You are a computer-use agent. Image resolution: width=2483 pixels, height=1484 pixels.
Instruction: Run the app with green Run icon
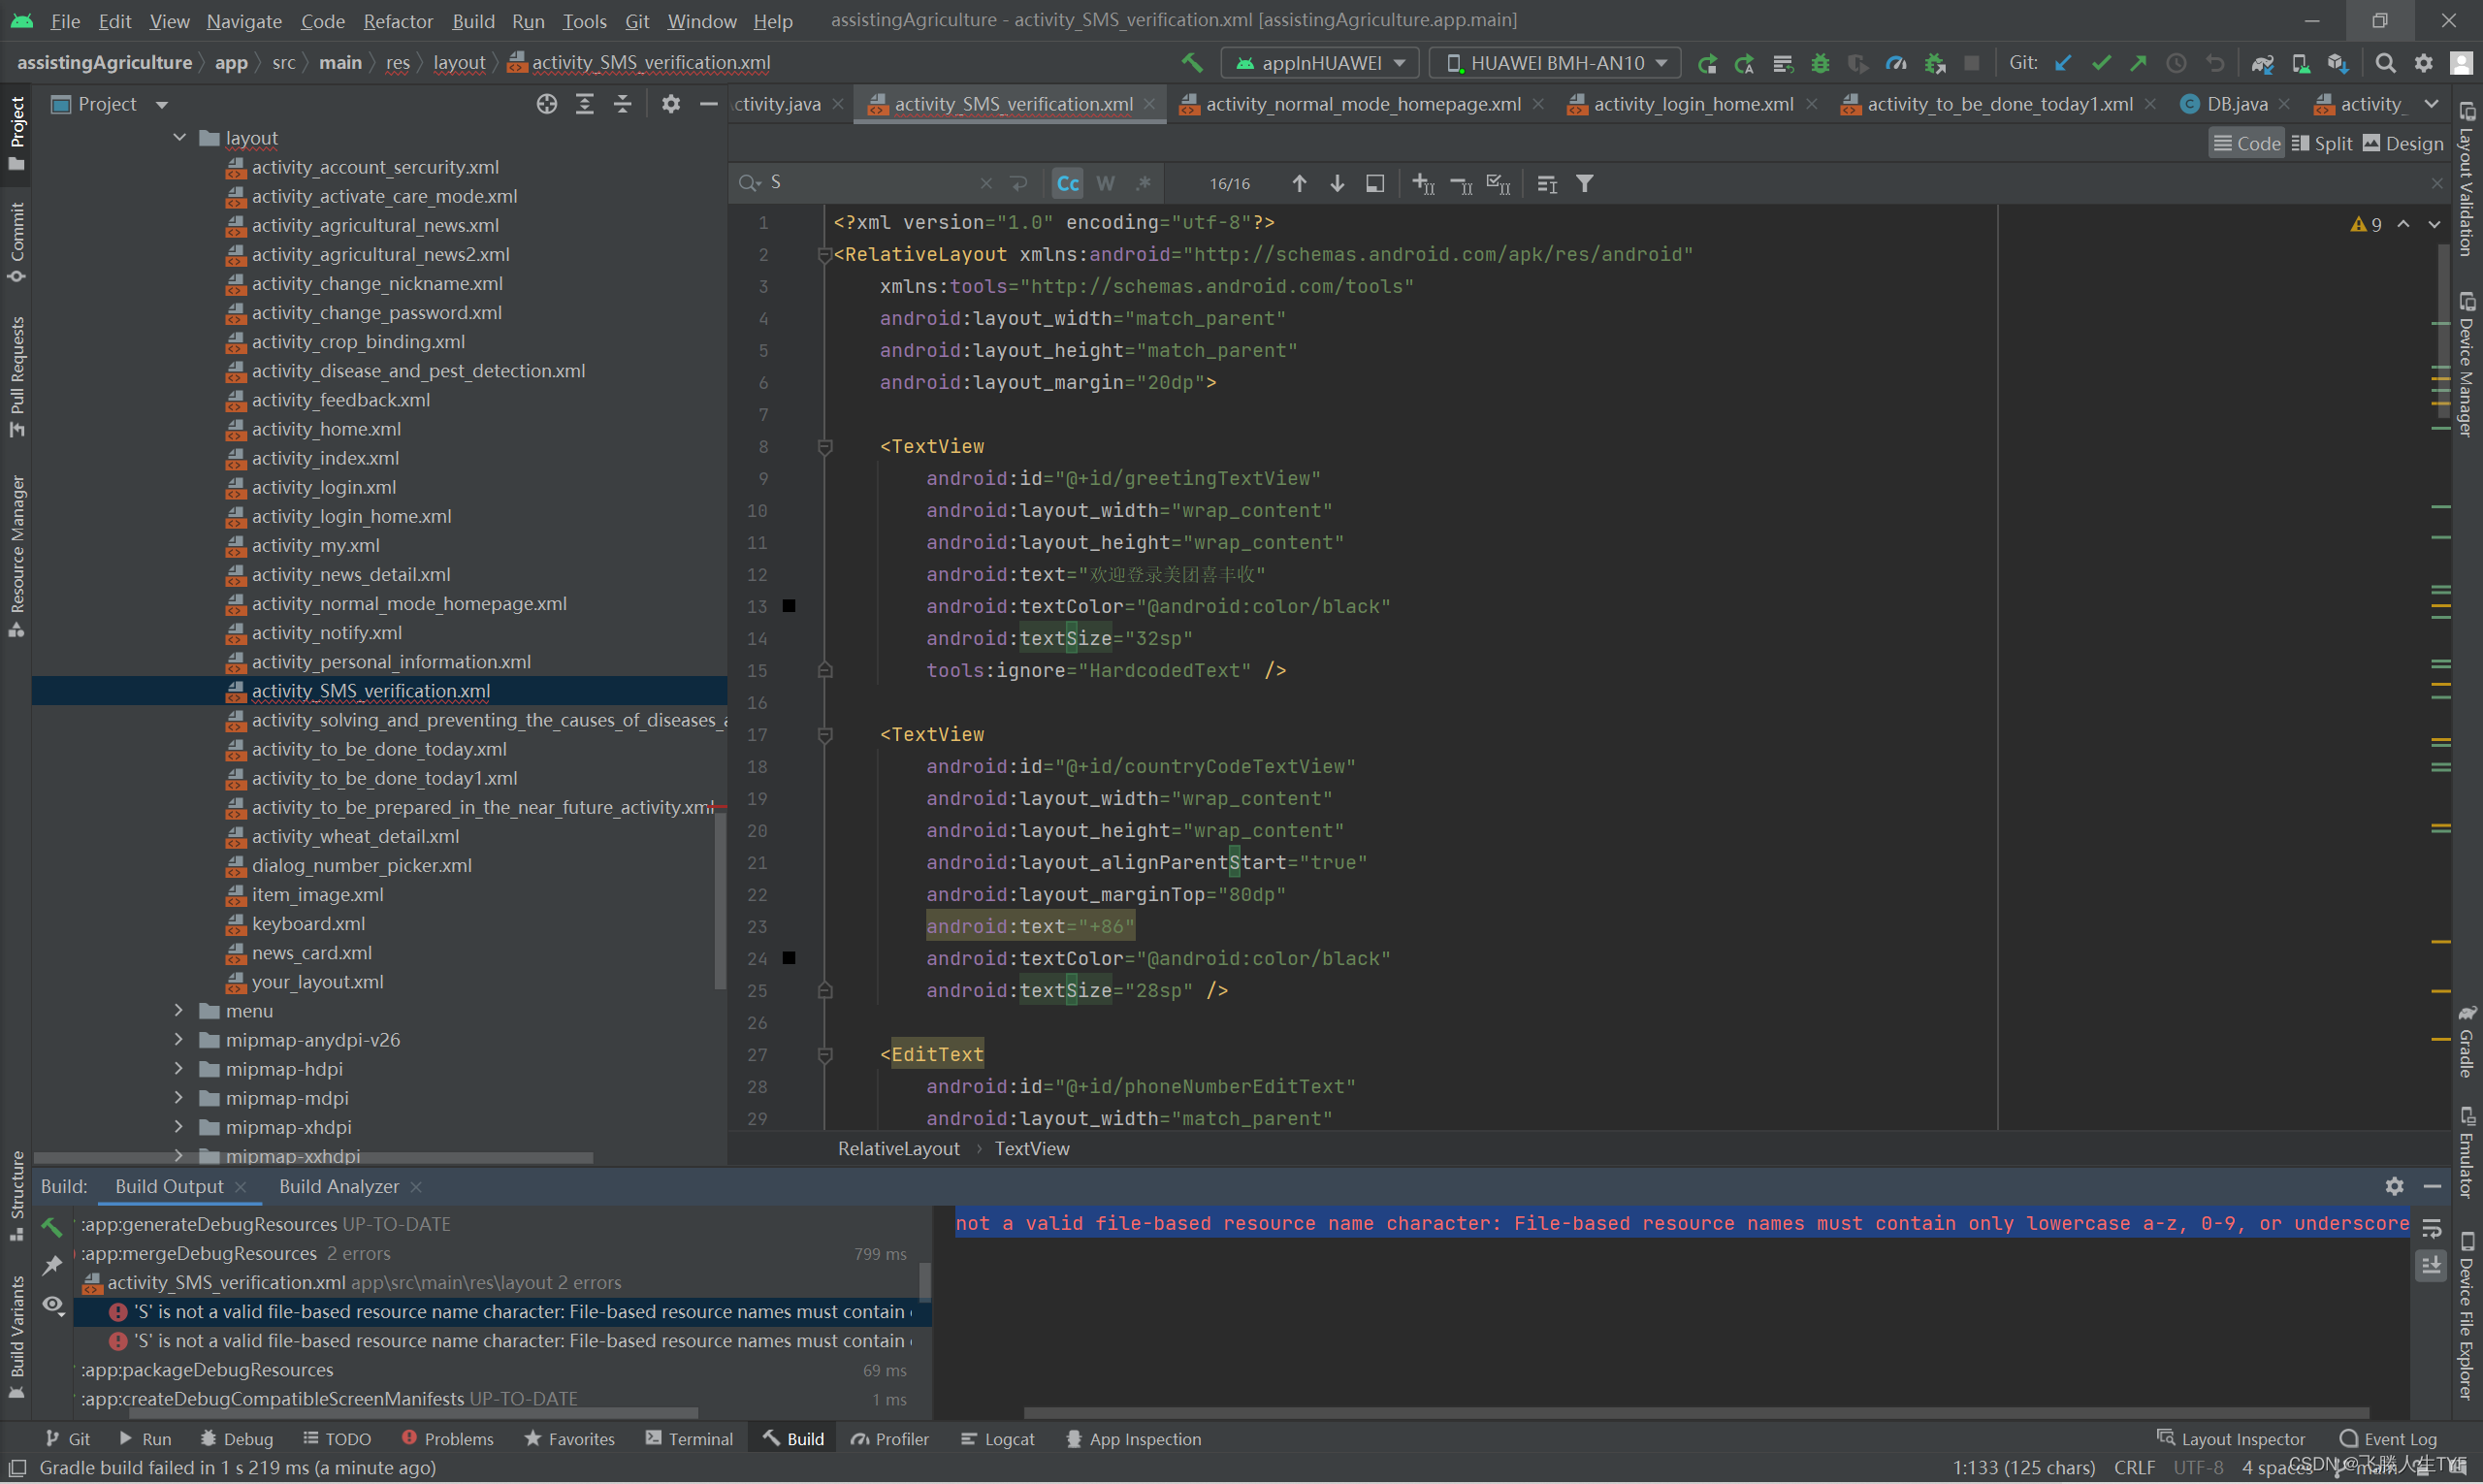(1707, 63)
